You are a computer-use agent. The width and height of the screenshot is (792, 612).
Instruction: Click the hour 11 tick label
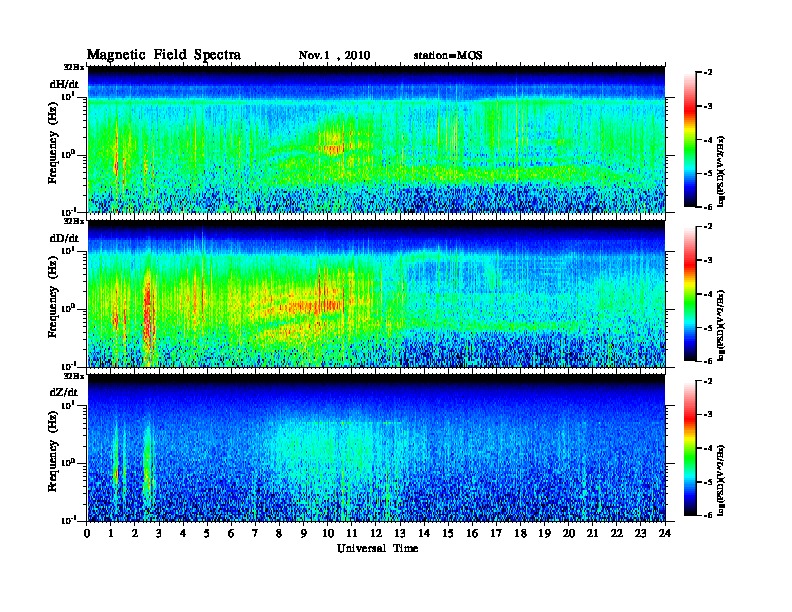352,534
